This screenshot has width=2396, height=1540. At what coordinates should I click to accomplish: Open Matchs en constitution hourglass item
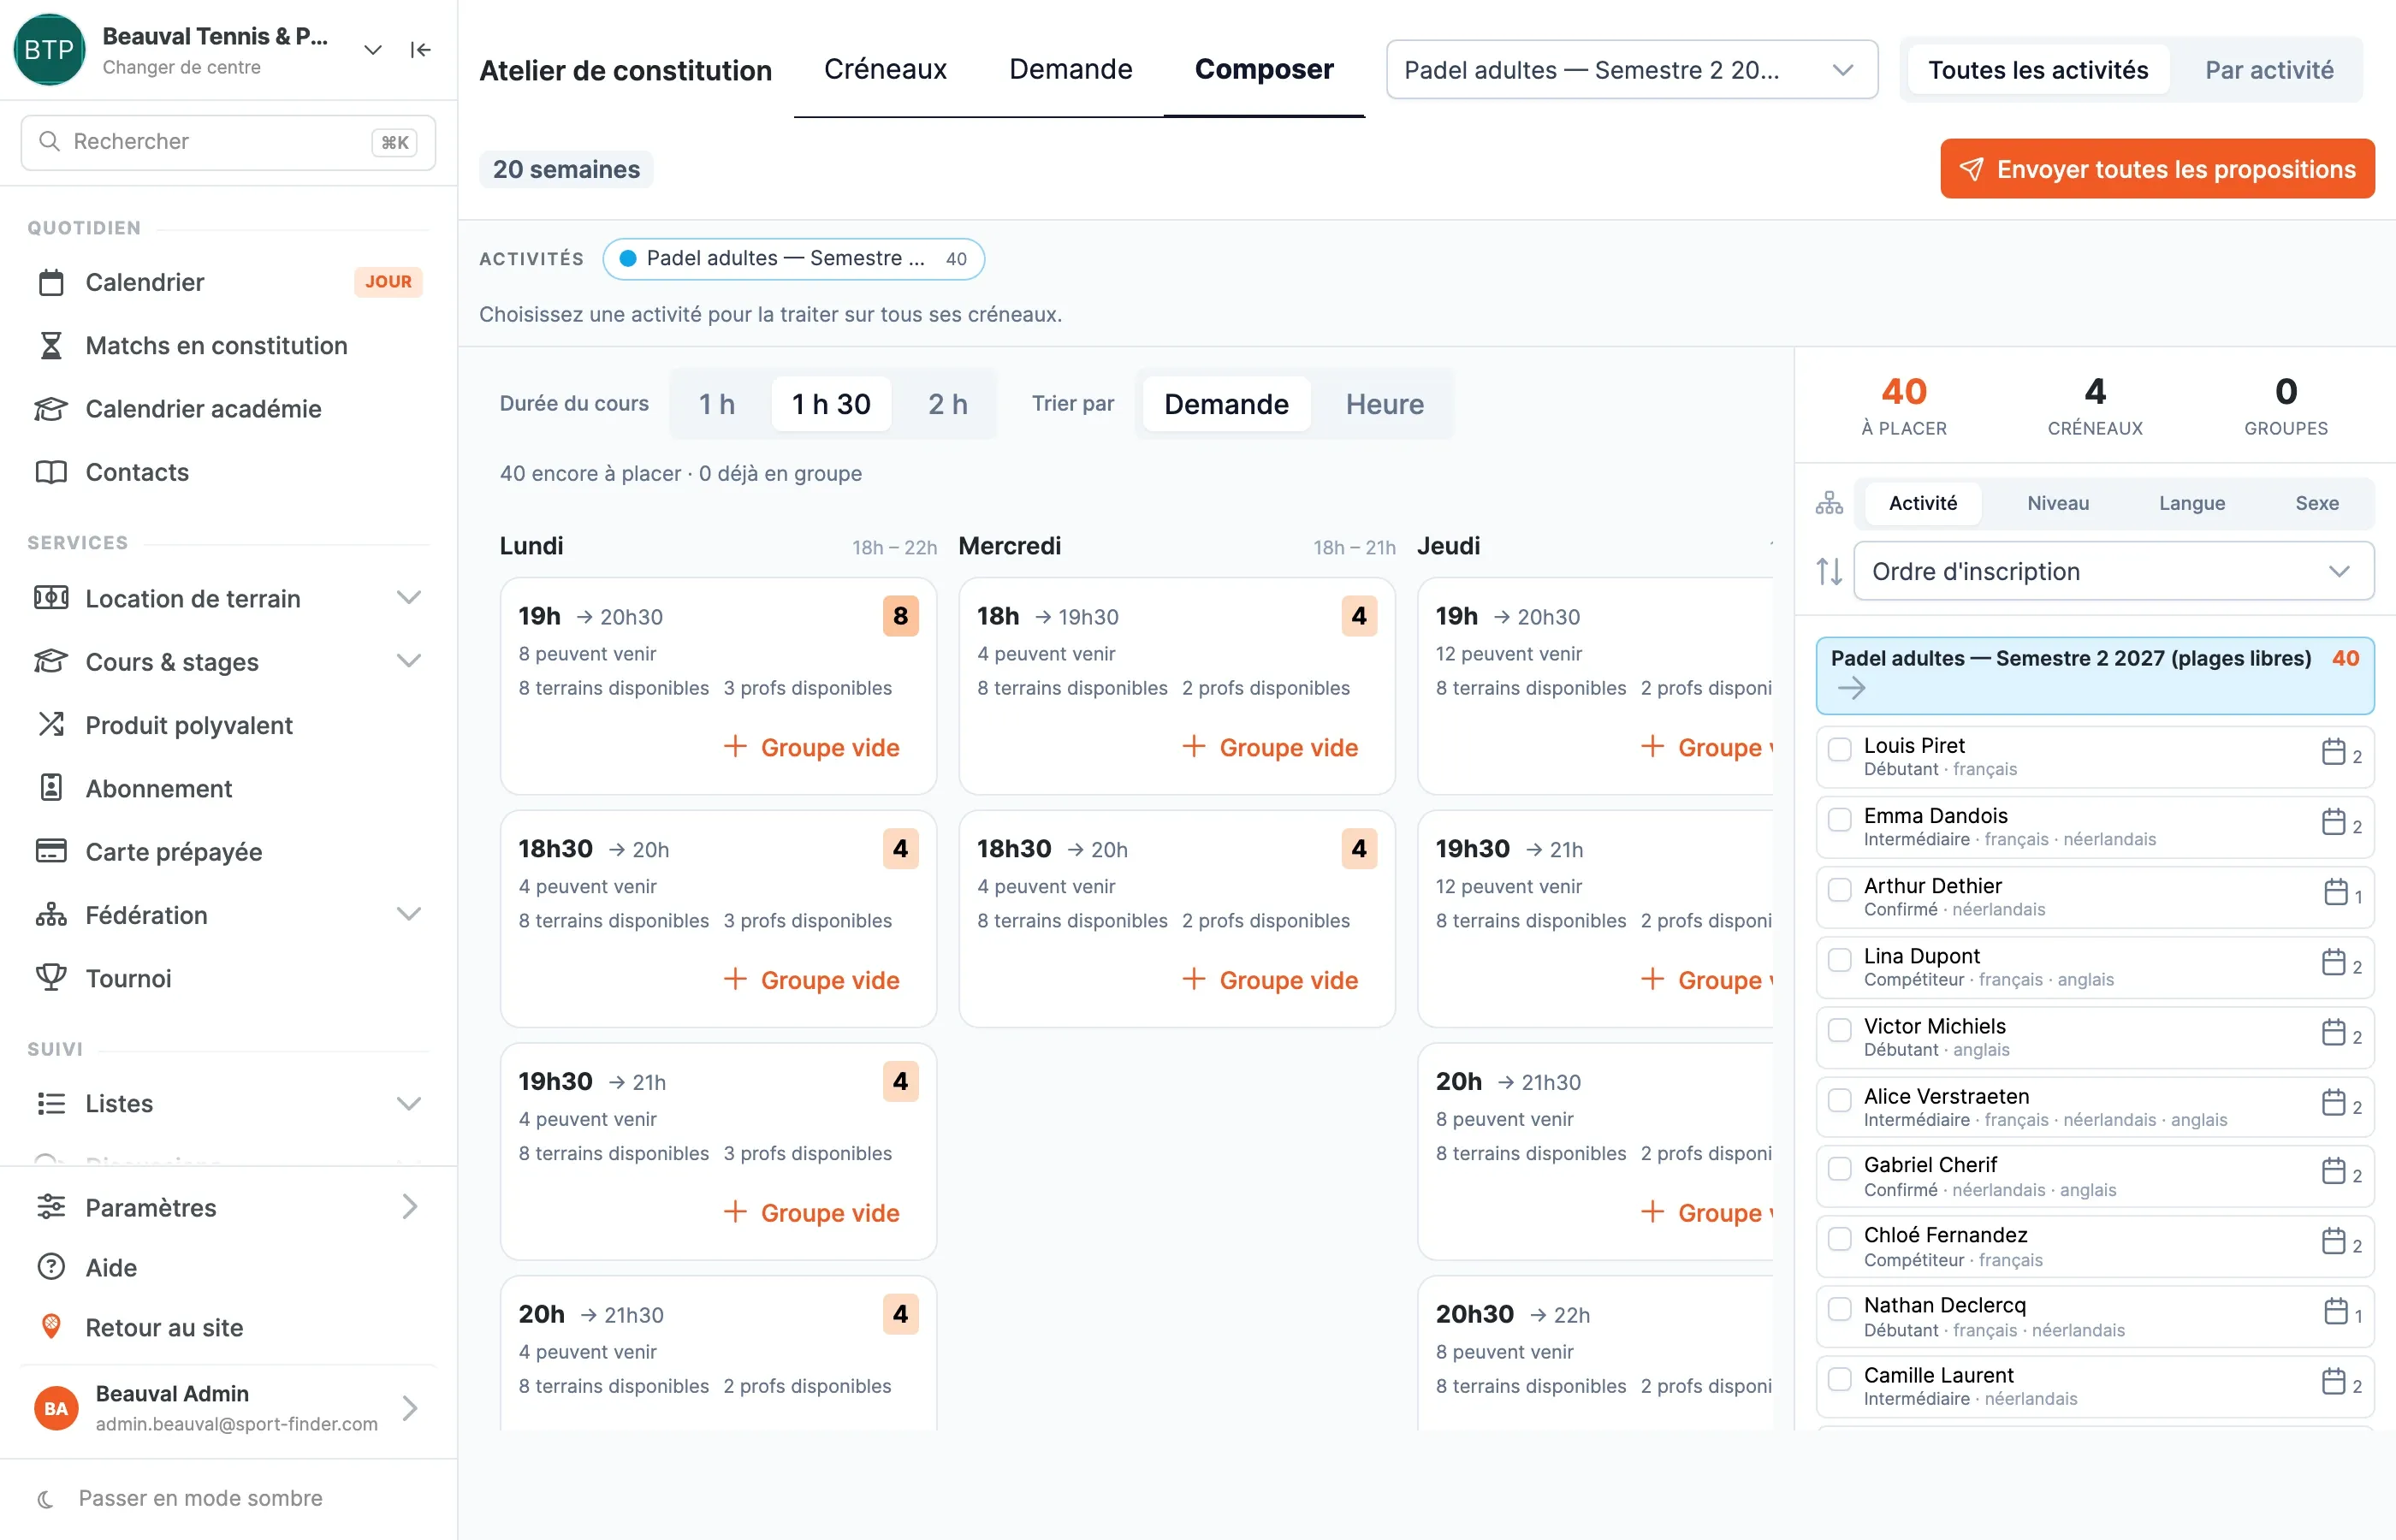(x=228, y=345)
